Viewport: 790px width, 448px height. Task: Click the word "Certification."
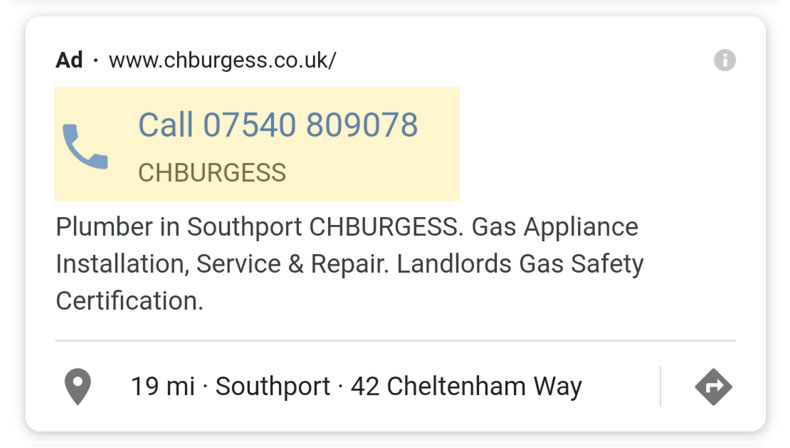click(x=129, y=301)
